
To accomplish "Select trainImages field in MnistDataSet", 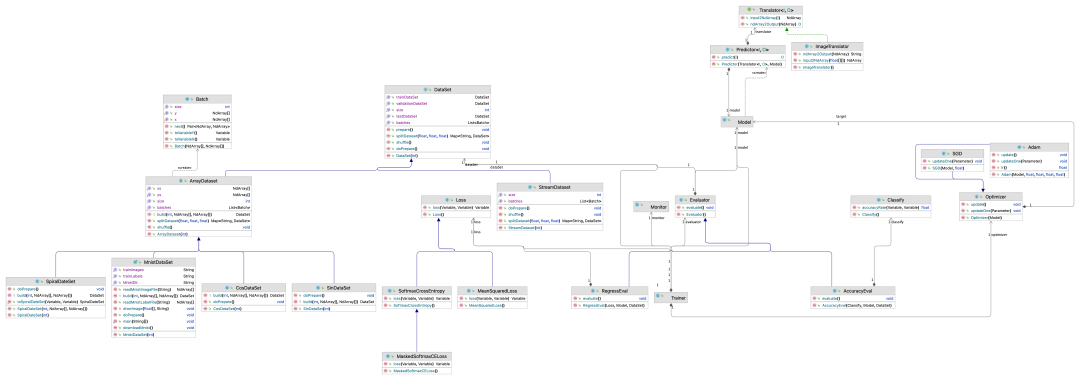I will [x=154, y=269].
